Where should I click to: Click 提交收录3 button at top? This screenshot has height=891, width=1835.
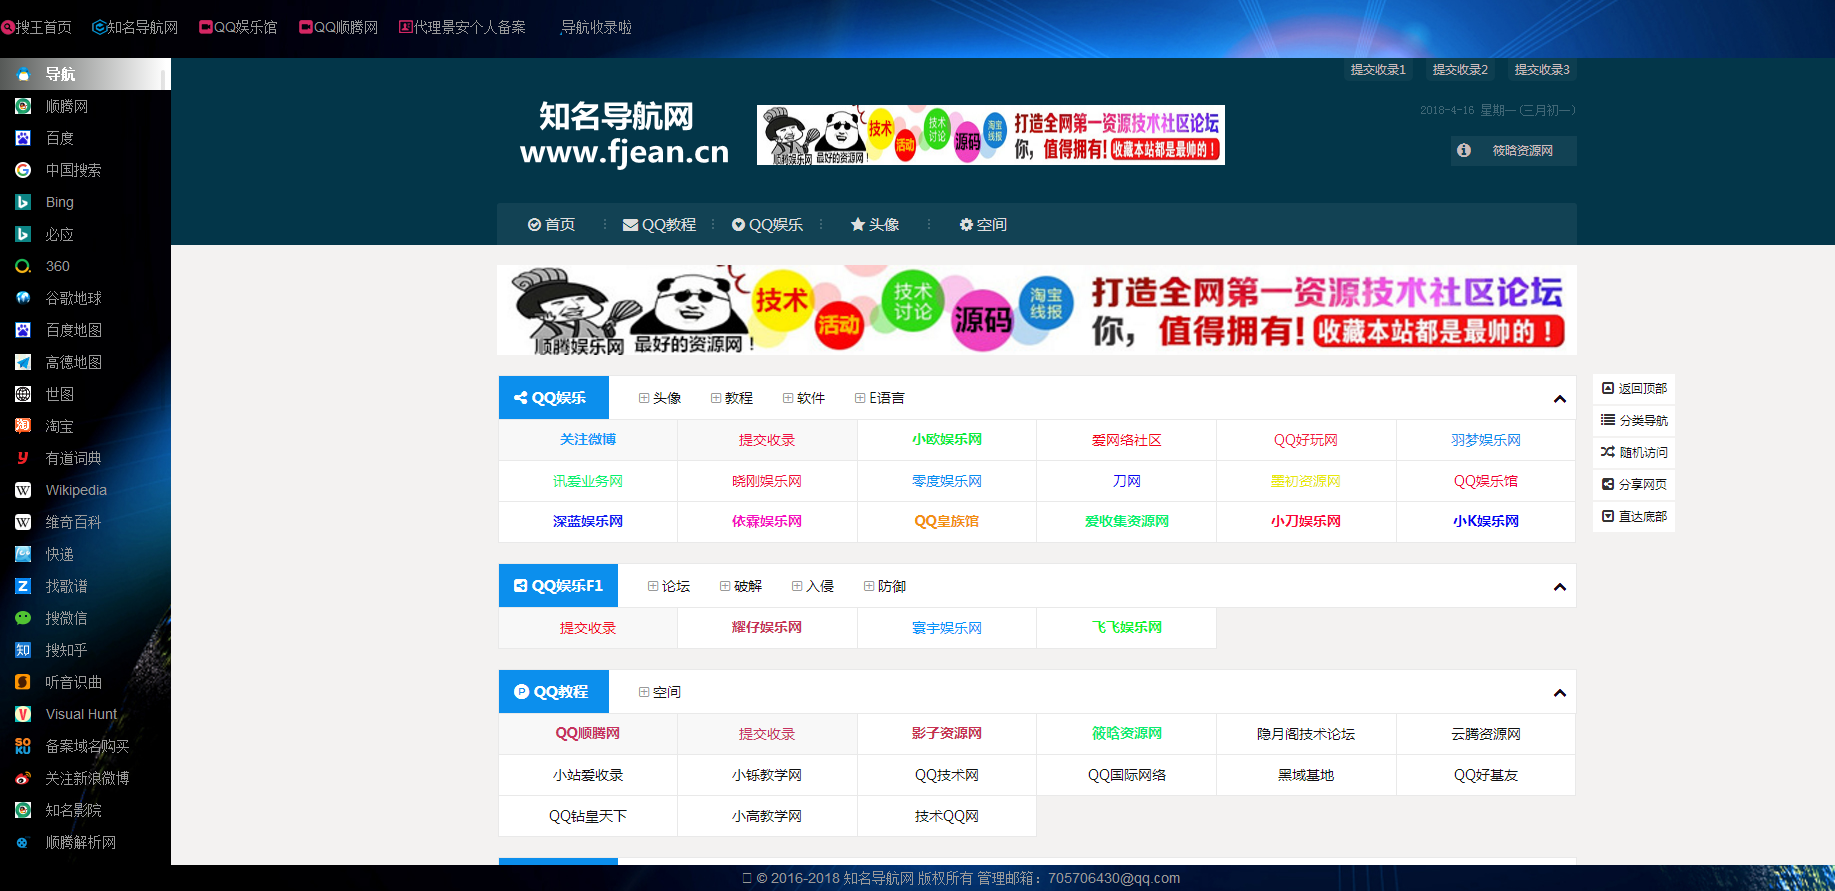pyautogui.click(x=1542, y=70)
